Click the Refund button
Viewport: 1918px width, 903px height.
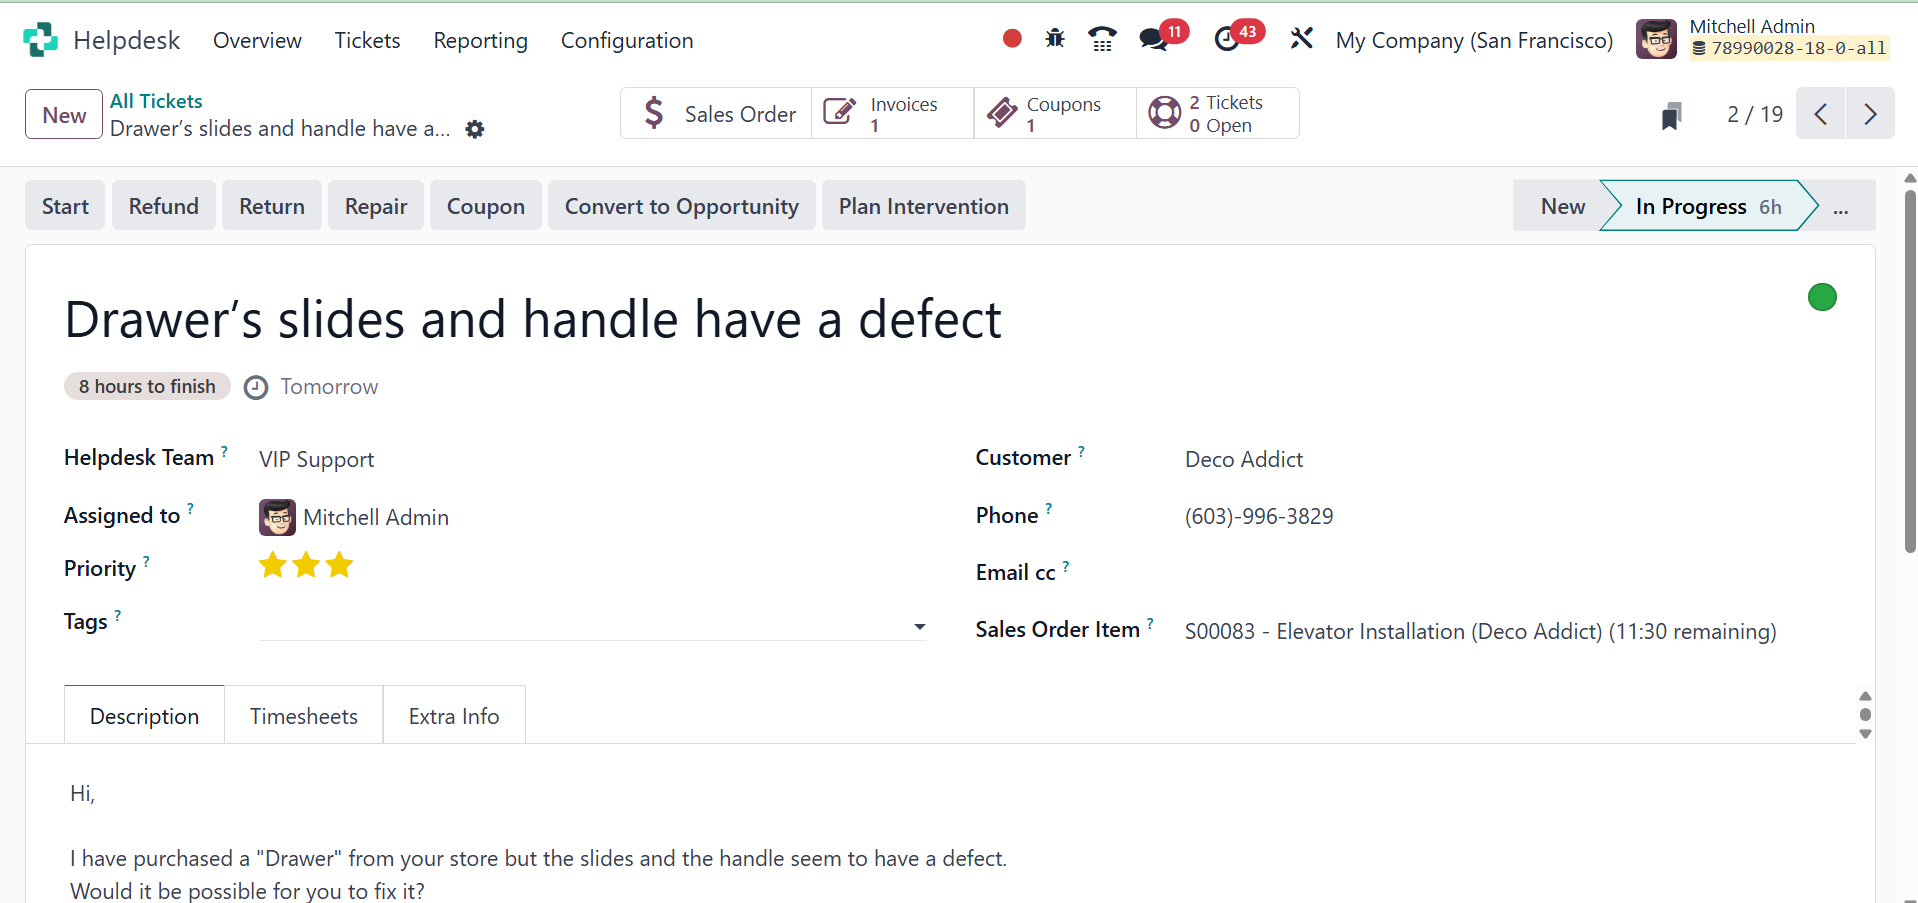click(164, 206)
